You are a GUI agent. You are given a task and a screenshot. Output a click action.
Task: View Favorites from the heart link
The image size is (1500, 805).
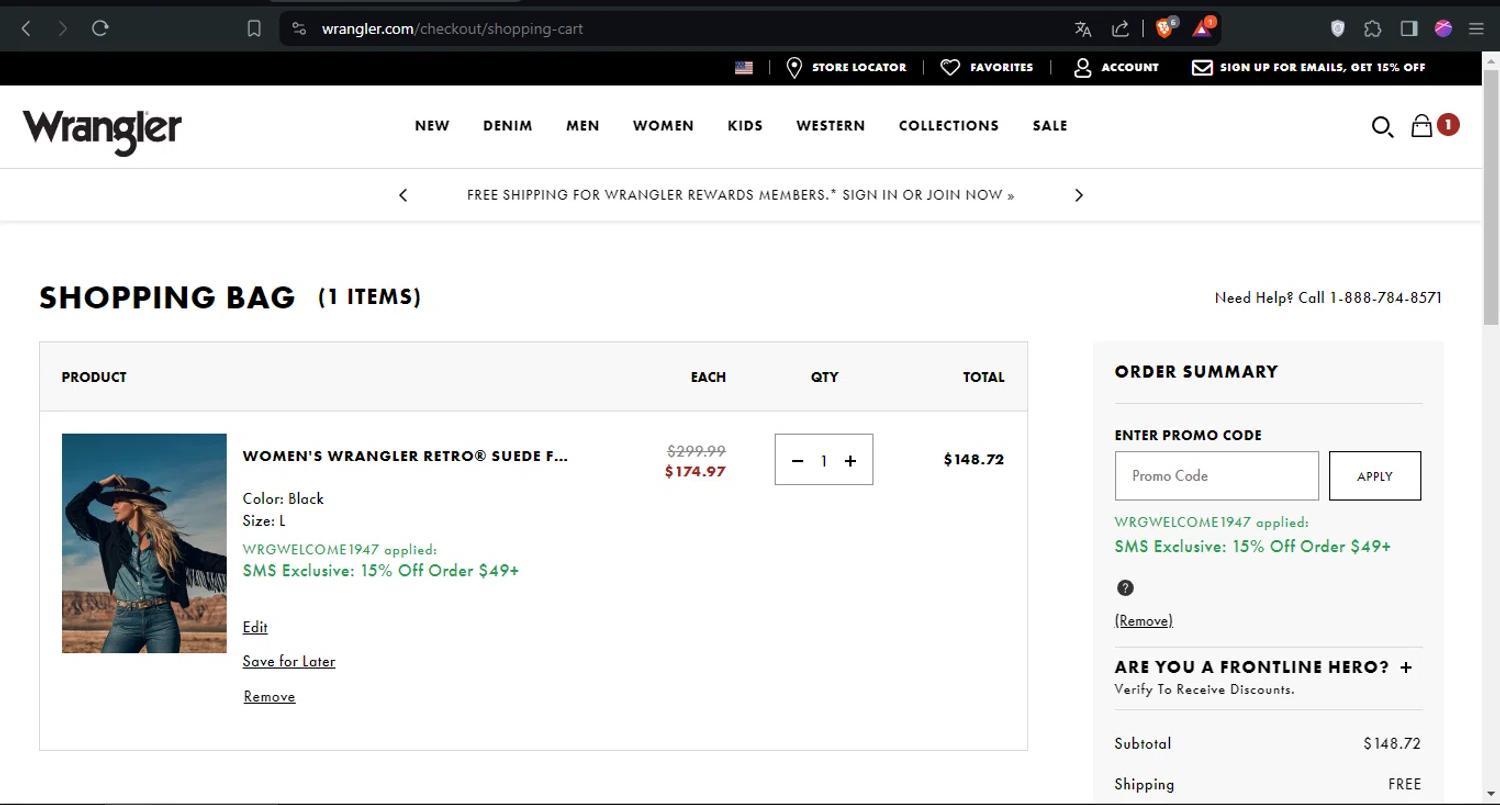987,67
